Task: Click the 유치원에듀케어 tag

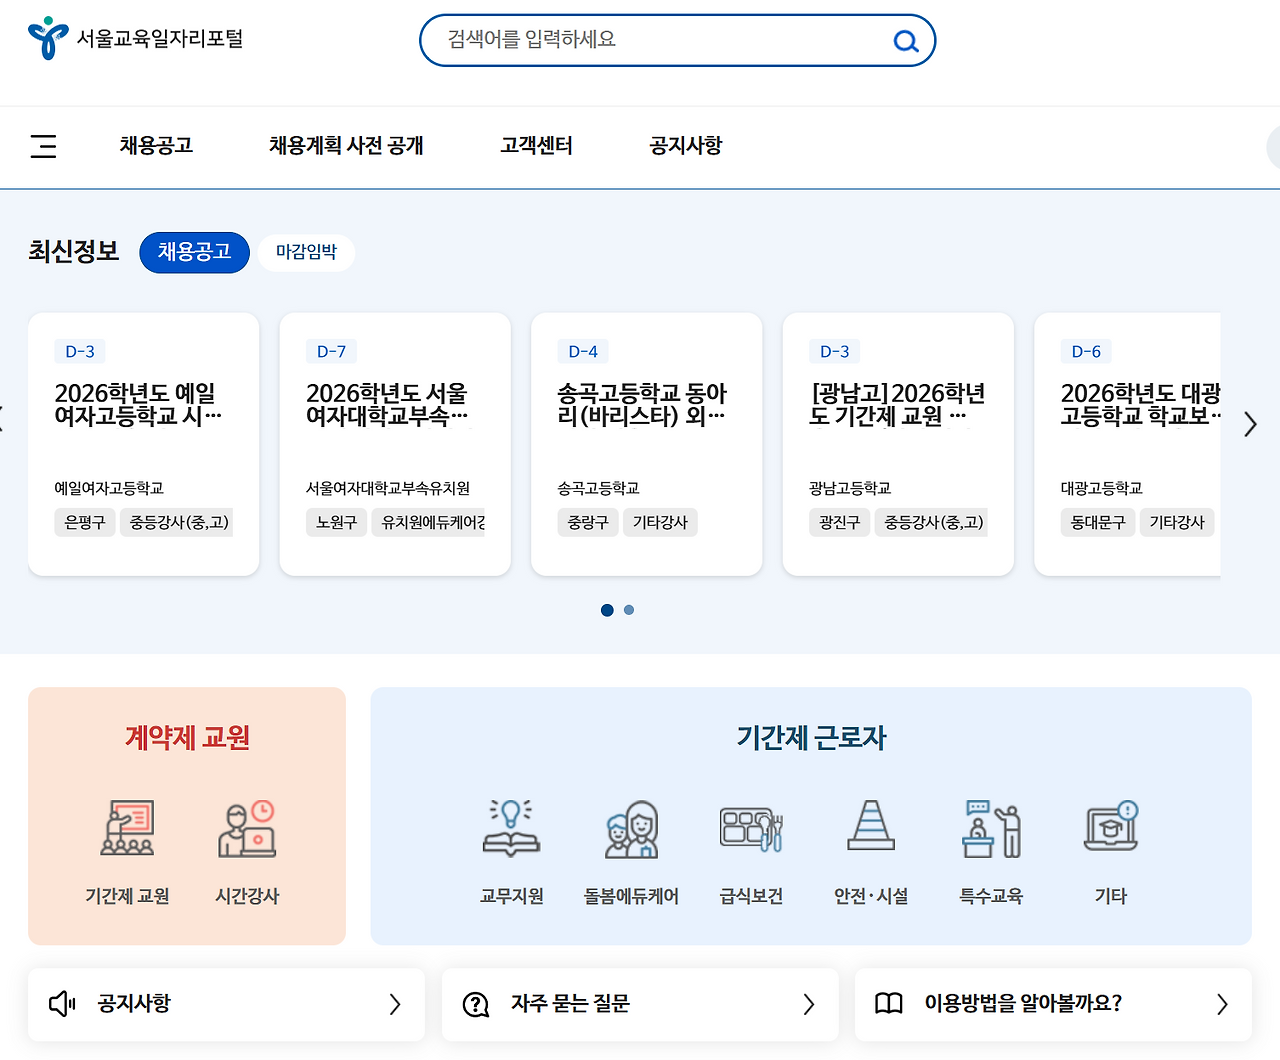Action: click(x=429, y=522)
